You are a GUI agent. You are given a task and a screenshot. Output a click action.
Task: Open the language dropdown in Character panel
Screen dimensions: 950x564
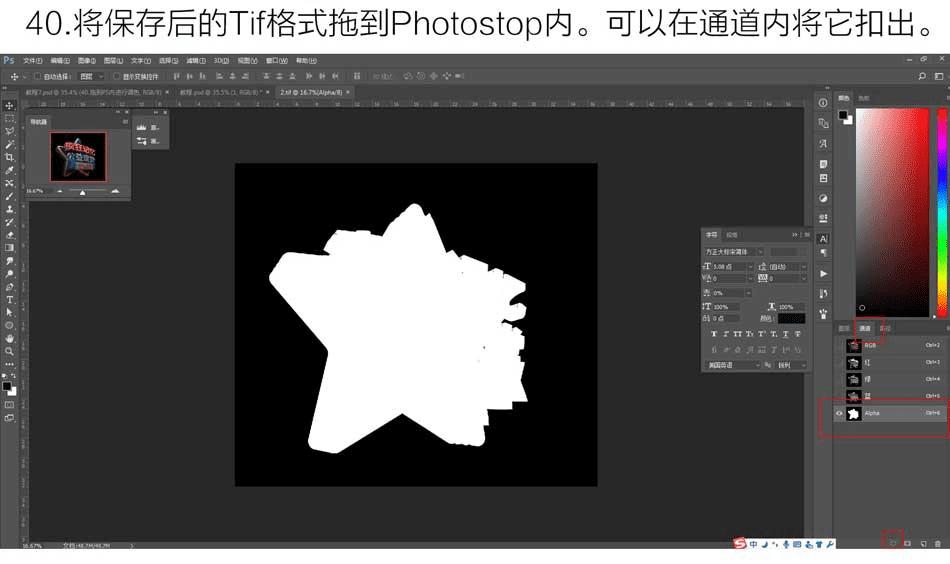(732, 365)
